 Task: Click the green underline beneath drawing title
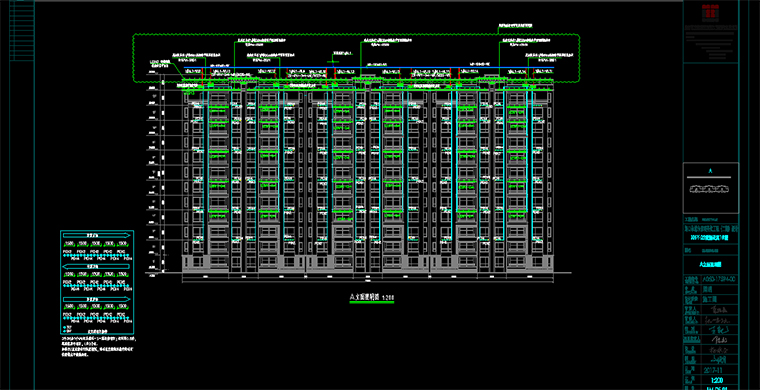[372, 302]
